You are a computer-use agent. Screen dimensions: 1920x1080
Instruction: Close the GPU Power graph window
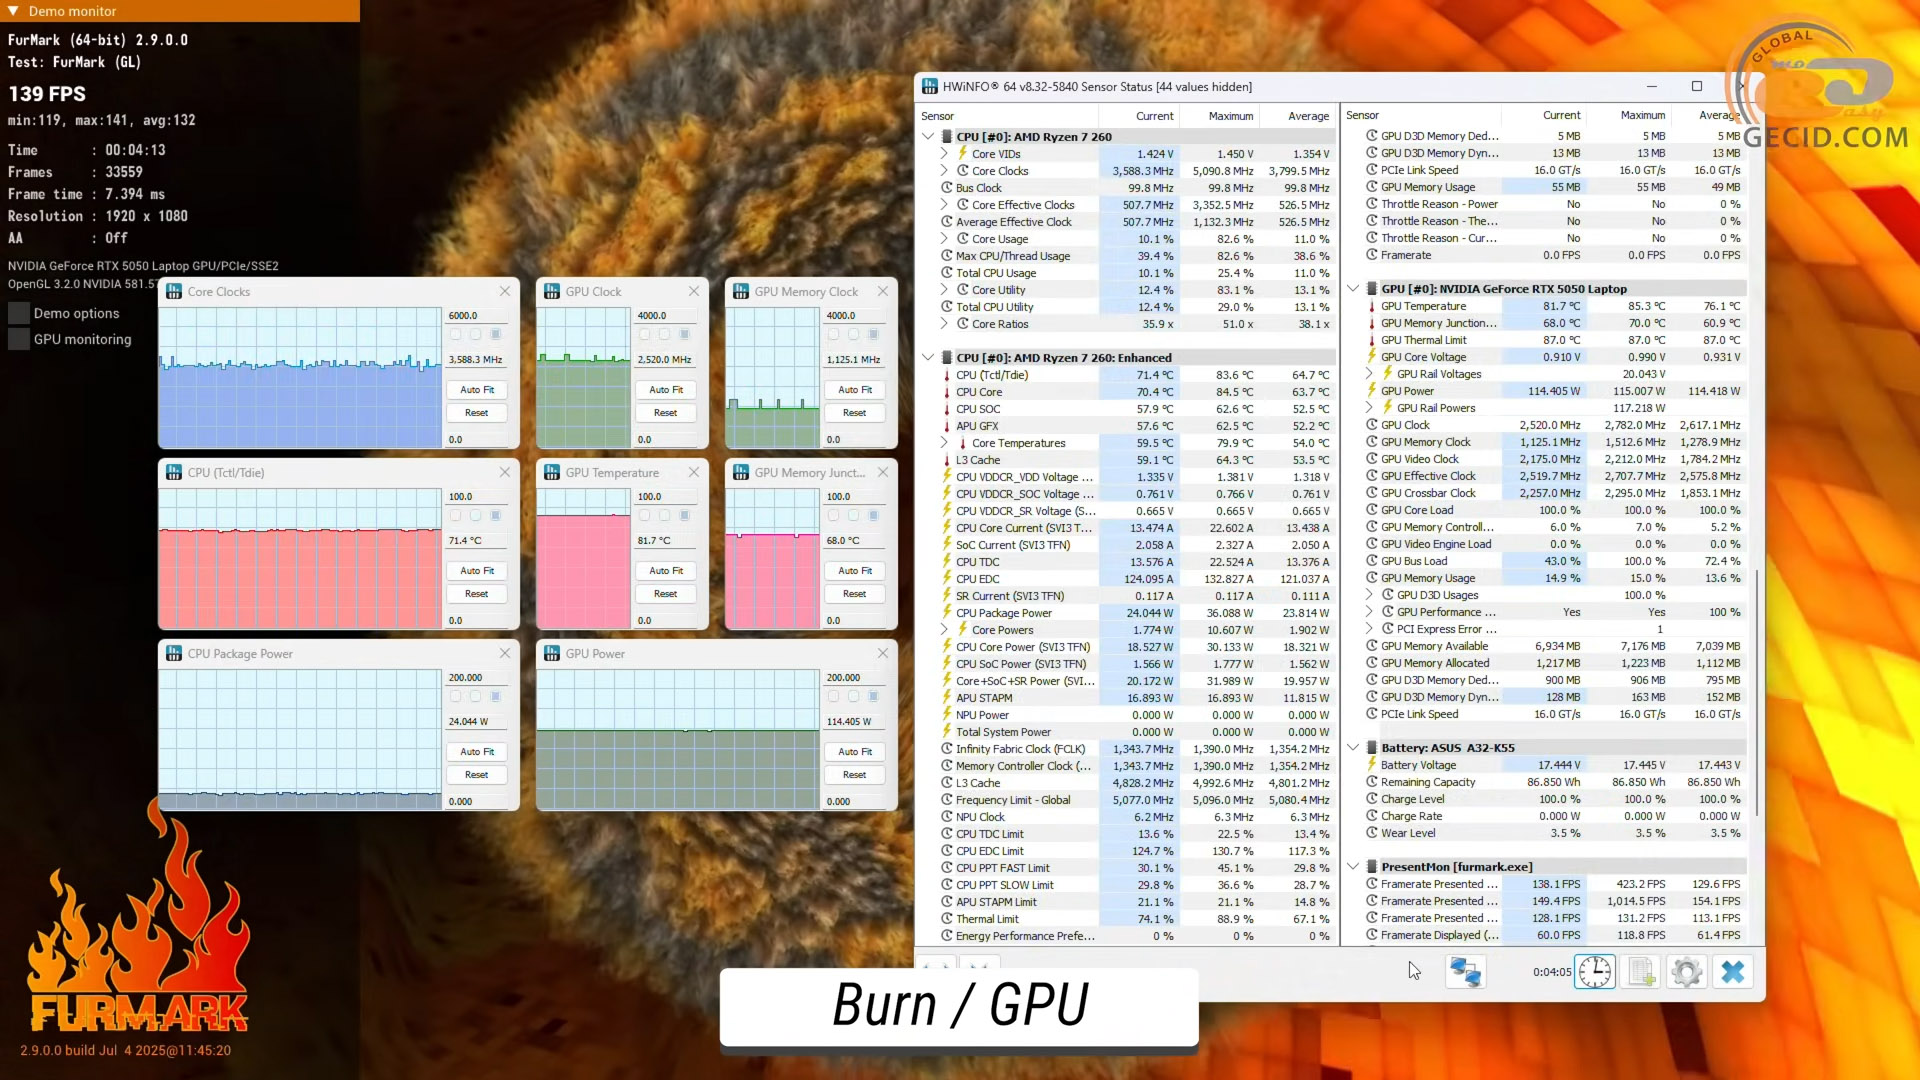coord(882,653)
